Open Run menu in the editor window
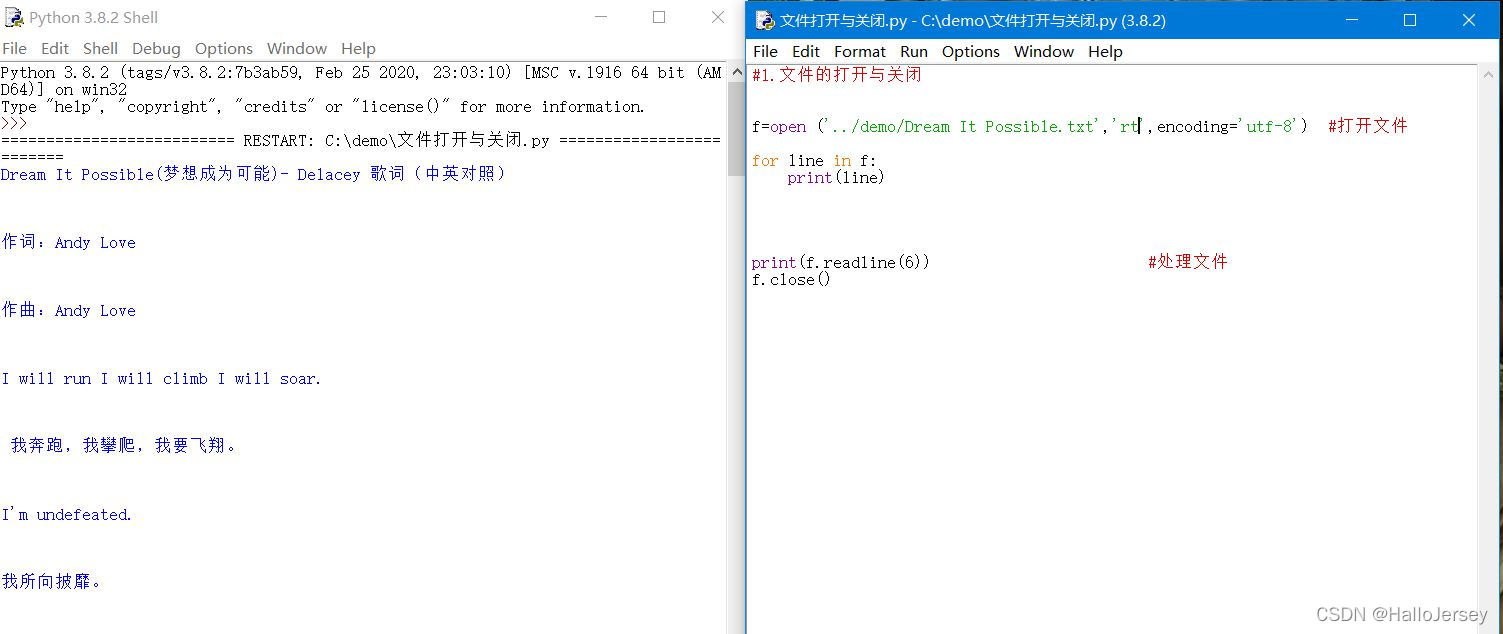This screenshot has height=634, width=1503. coord(914,51)
